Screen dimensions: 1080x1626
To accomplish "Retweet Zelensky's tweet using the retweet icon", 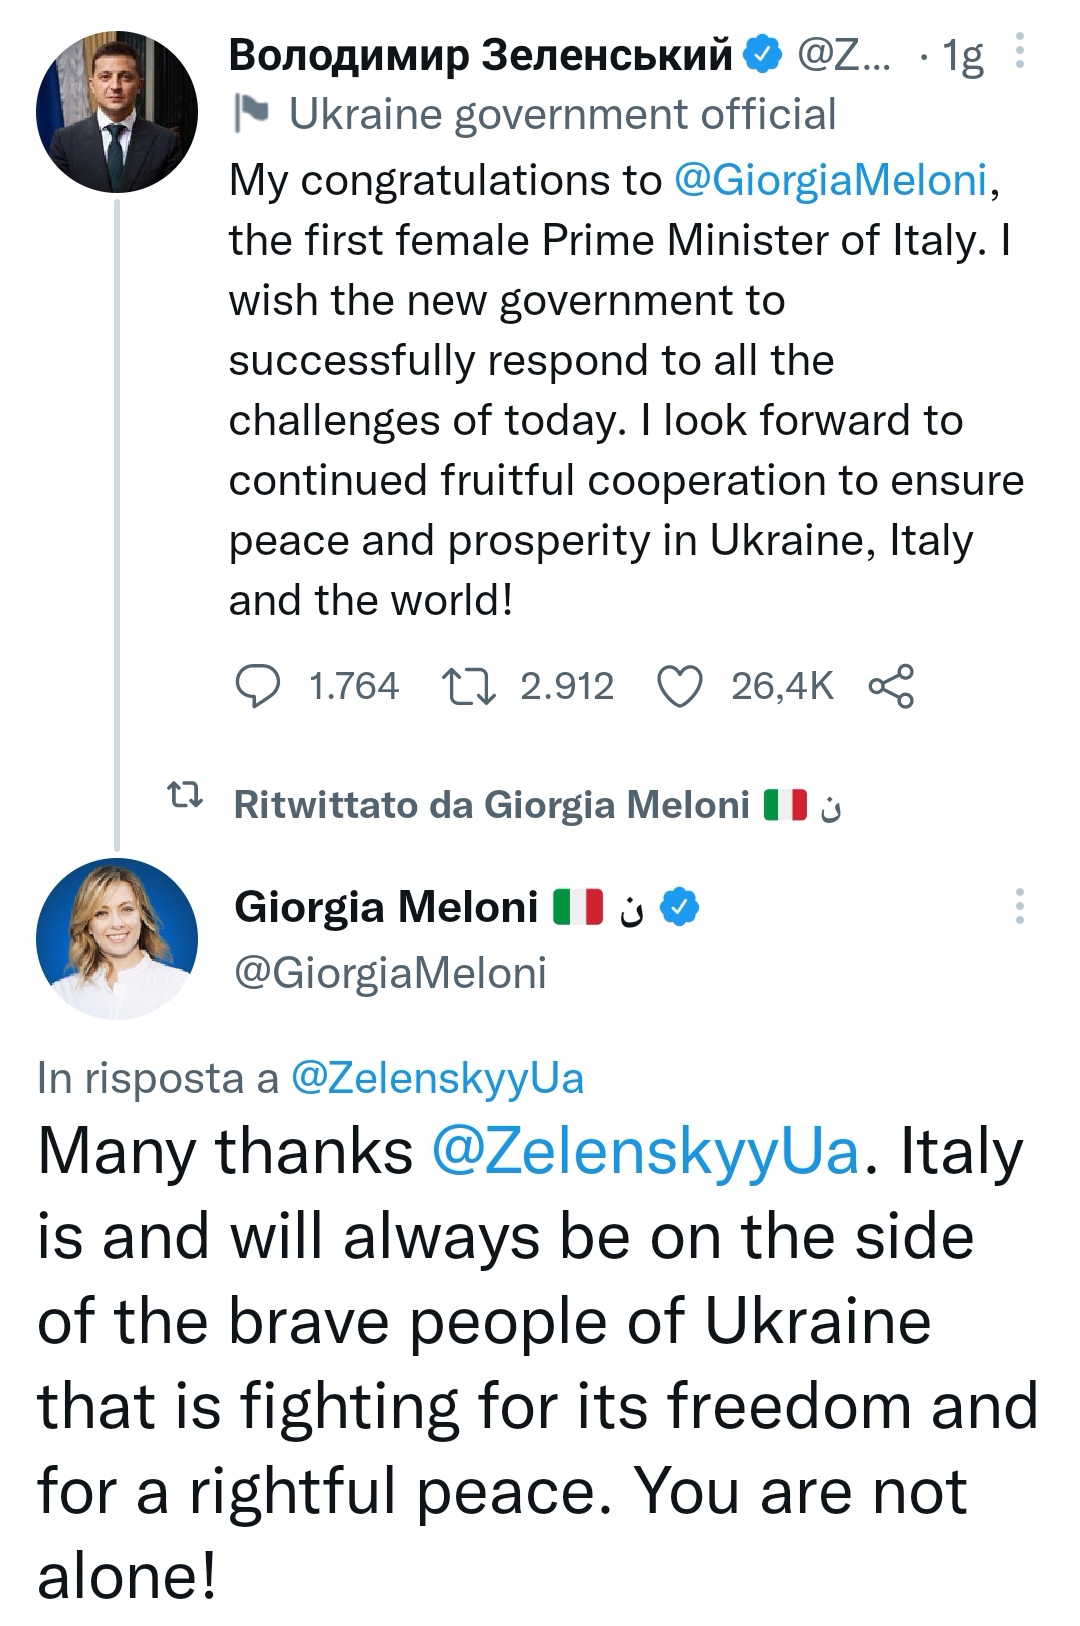I will 468,686.
